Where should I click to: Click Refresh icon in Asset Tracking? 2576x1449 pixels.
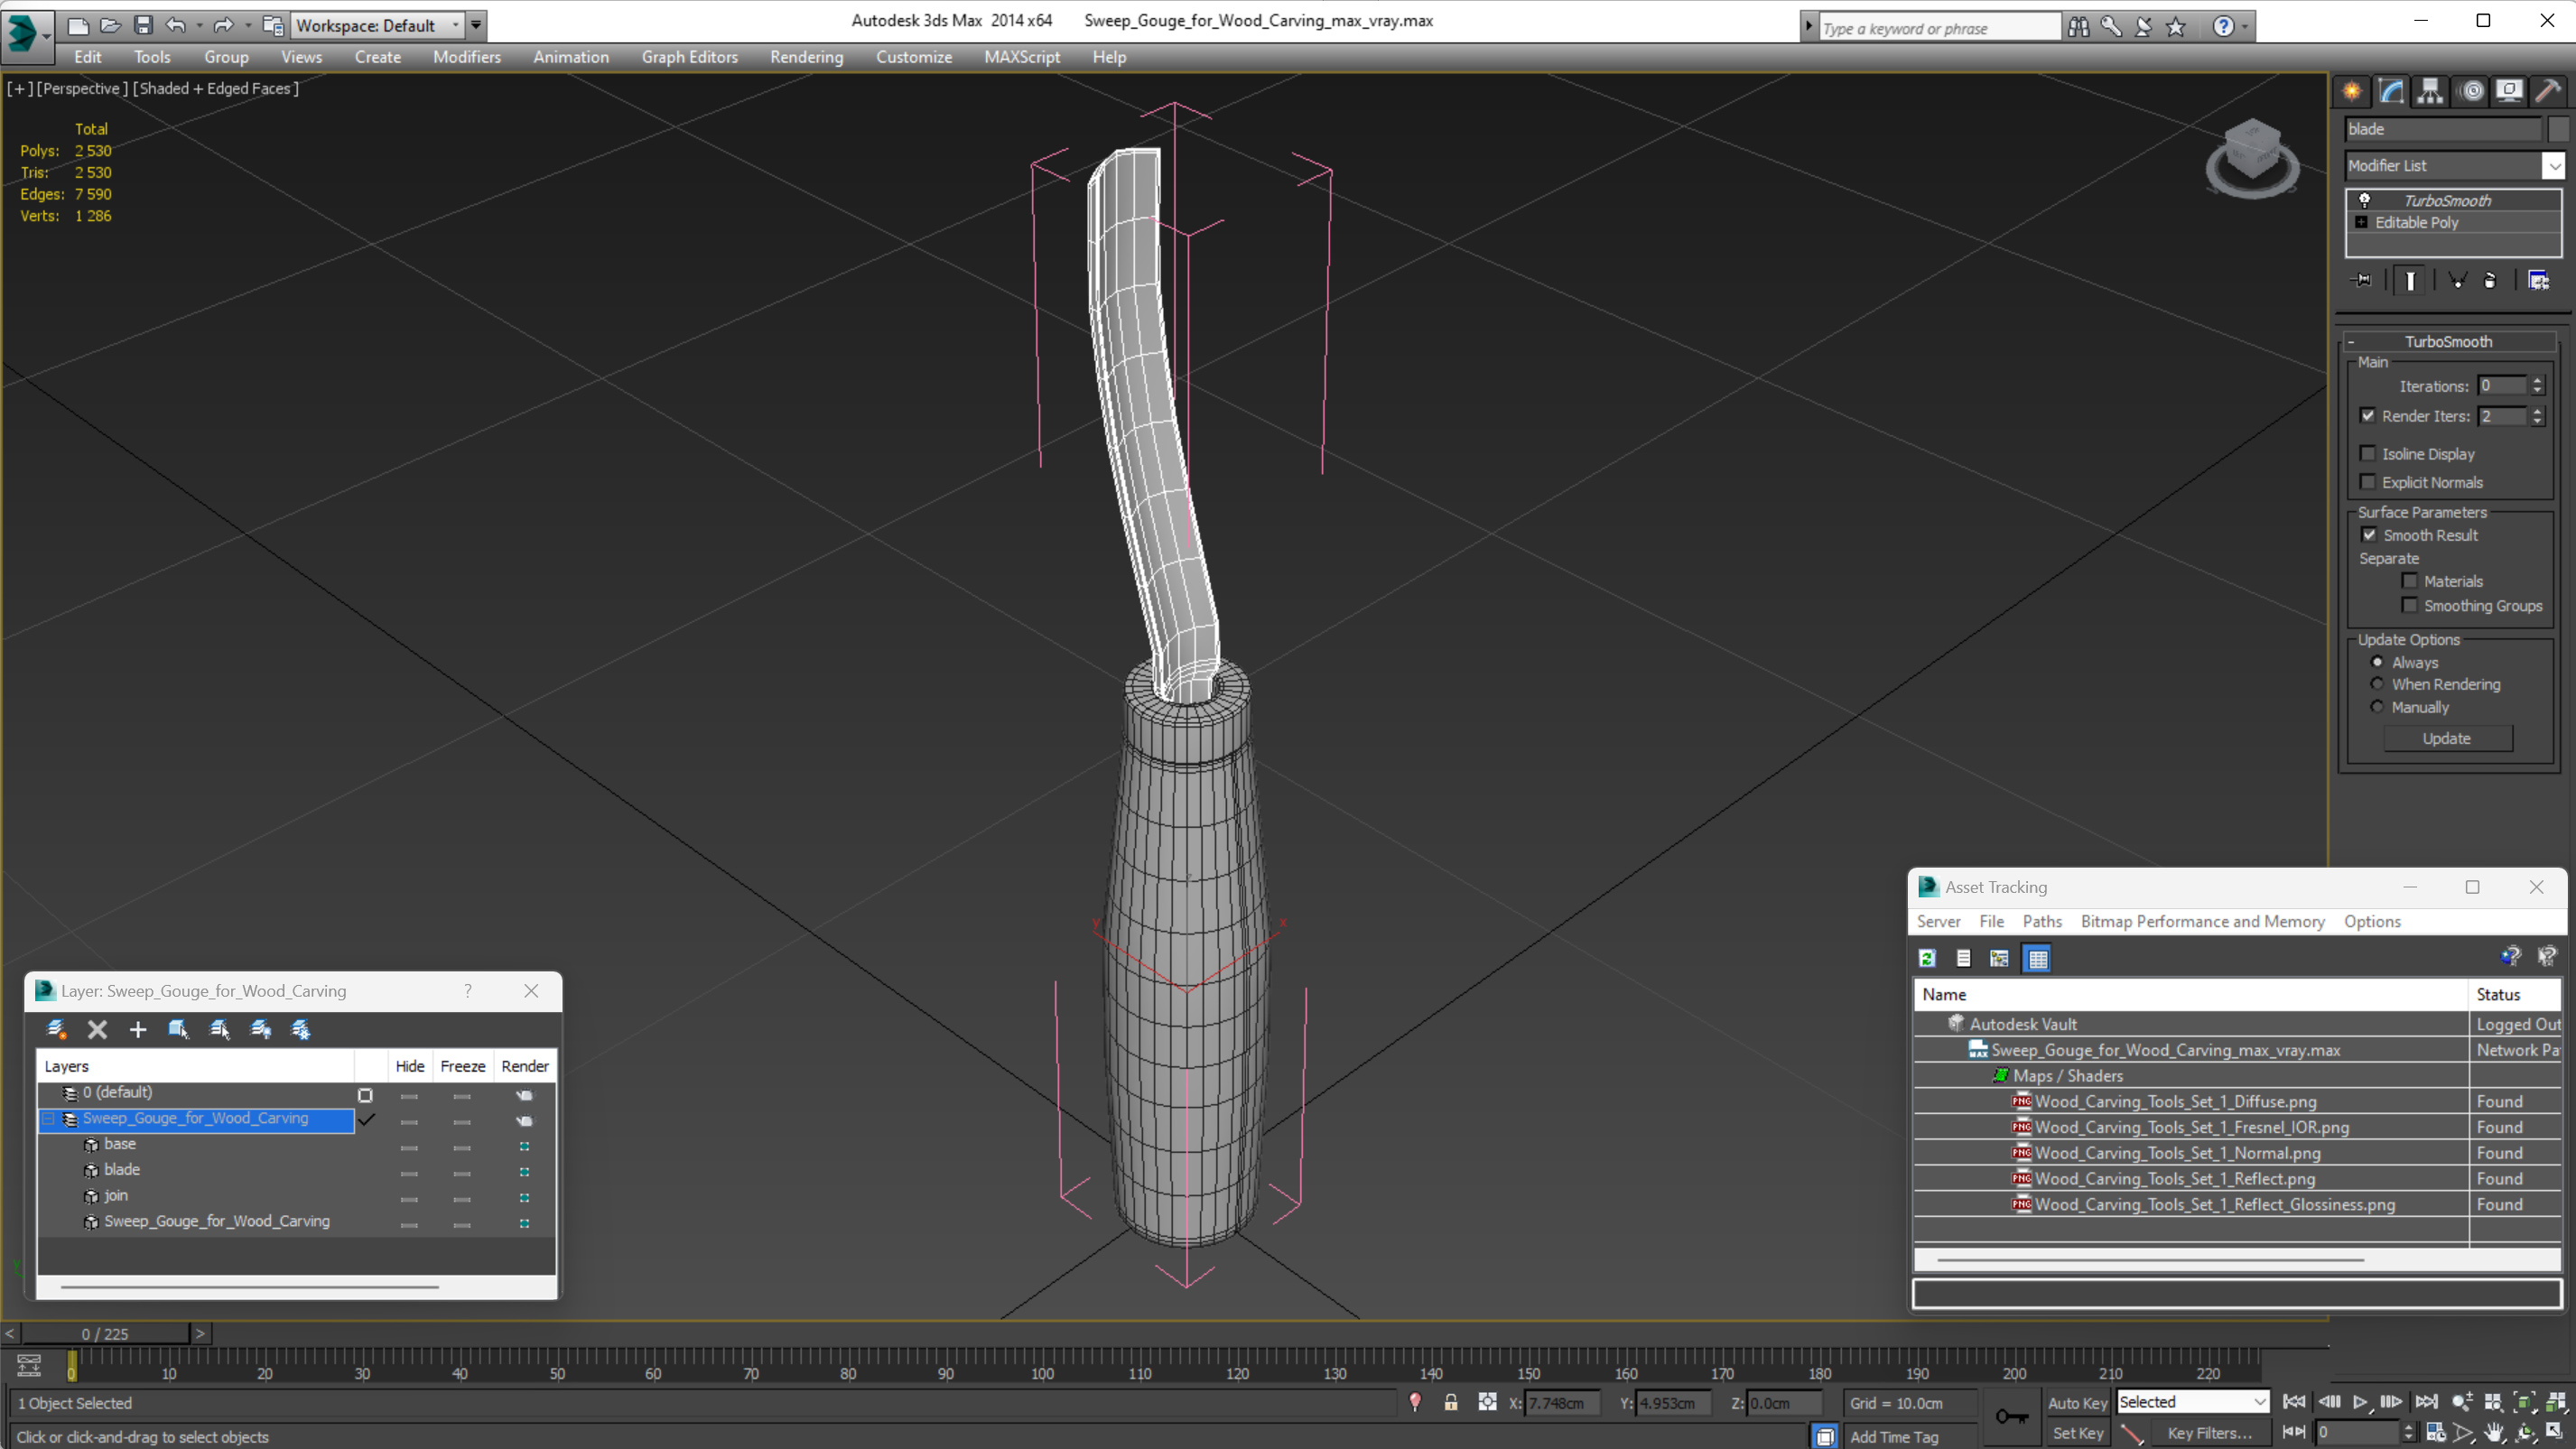point(1927,958)
